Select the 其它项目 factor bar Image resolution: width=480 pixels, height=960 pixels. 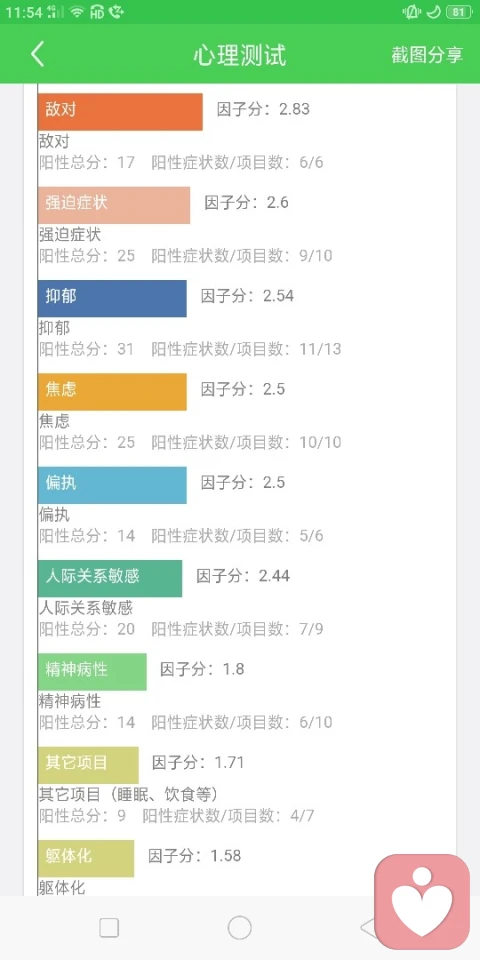tap(88, 765)
